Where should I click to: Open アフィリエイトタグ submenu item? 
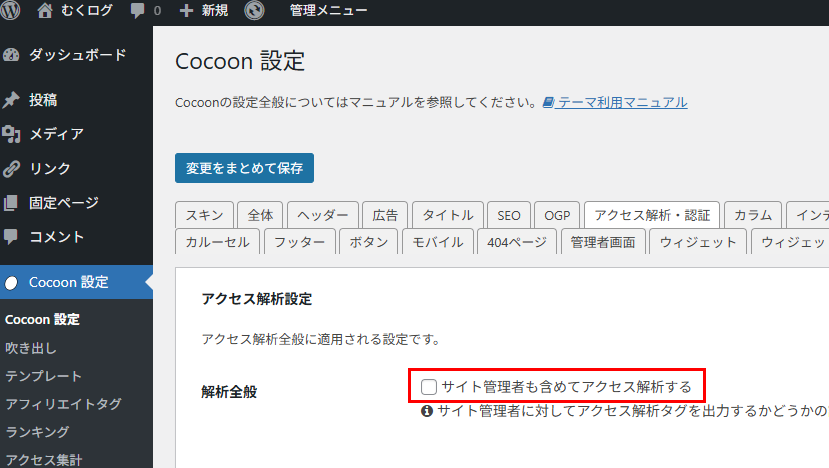point(63,404)
